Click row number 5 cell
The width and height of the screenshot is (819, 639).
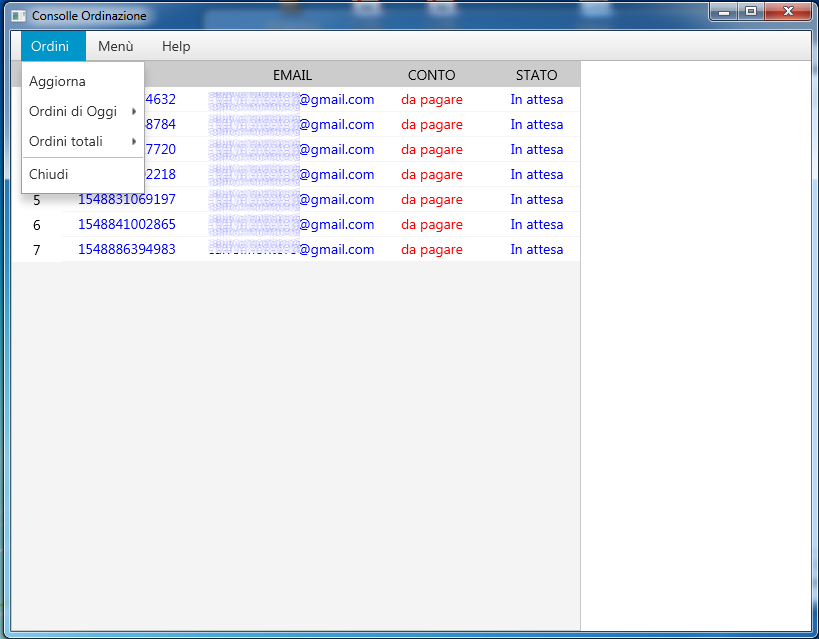(37, 200)
